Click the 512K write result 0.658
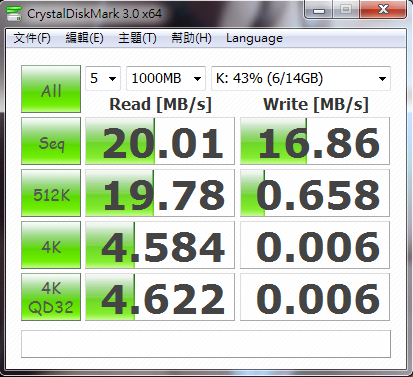This screenshot has height=377, width=413. (315, 193)
